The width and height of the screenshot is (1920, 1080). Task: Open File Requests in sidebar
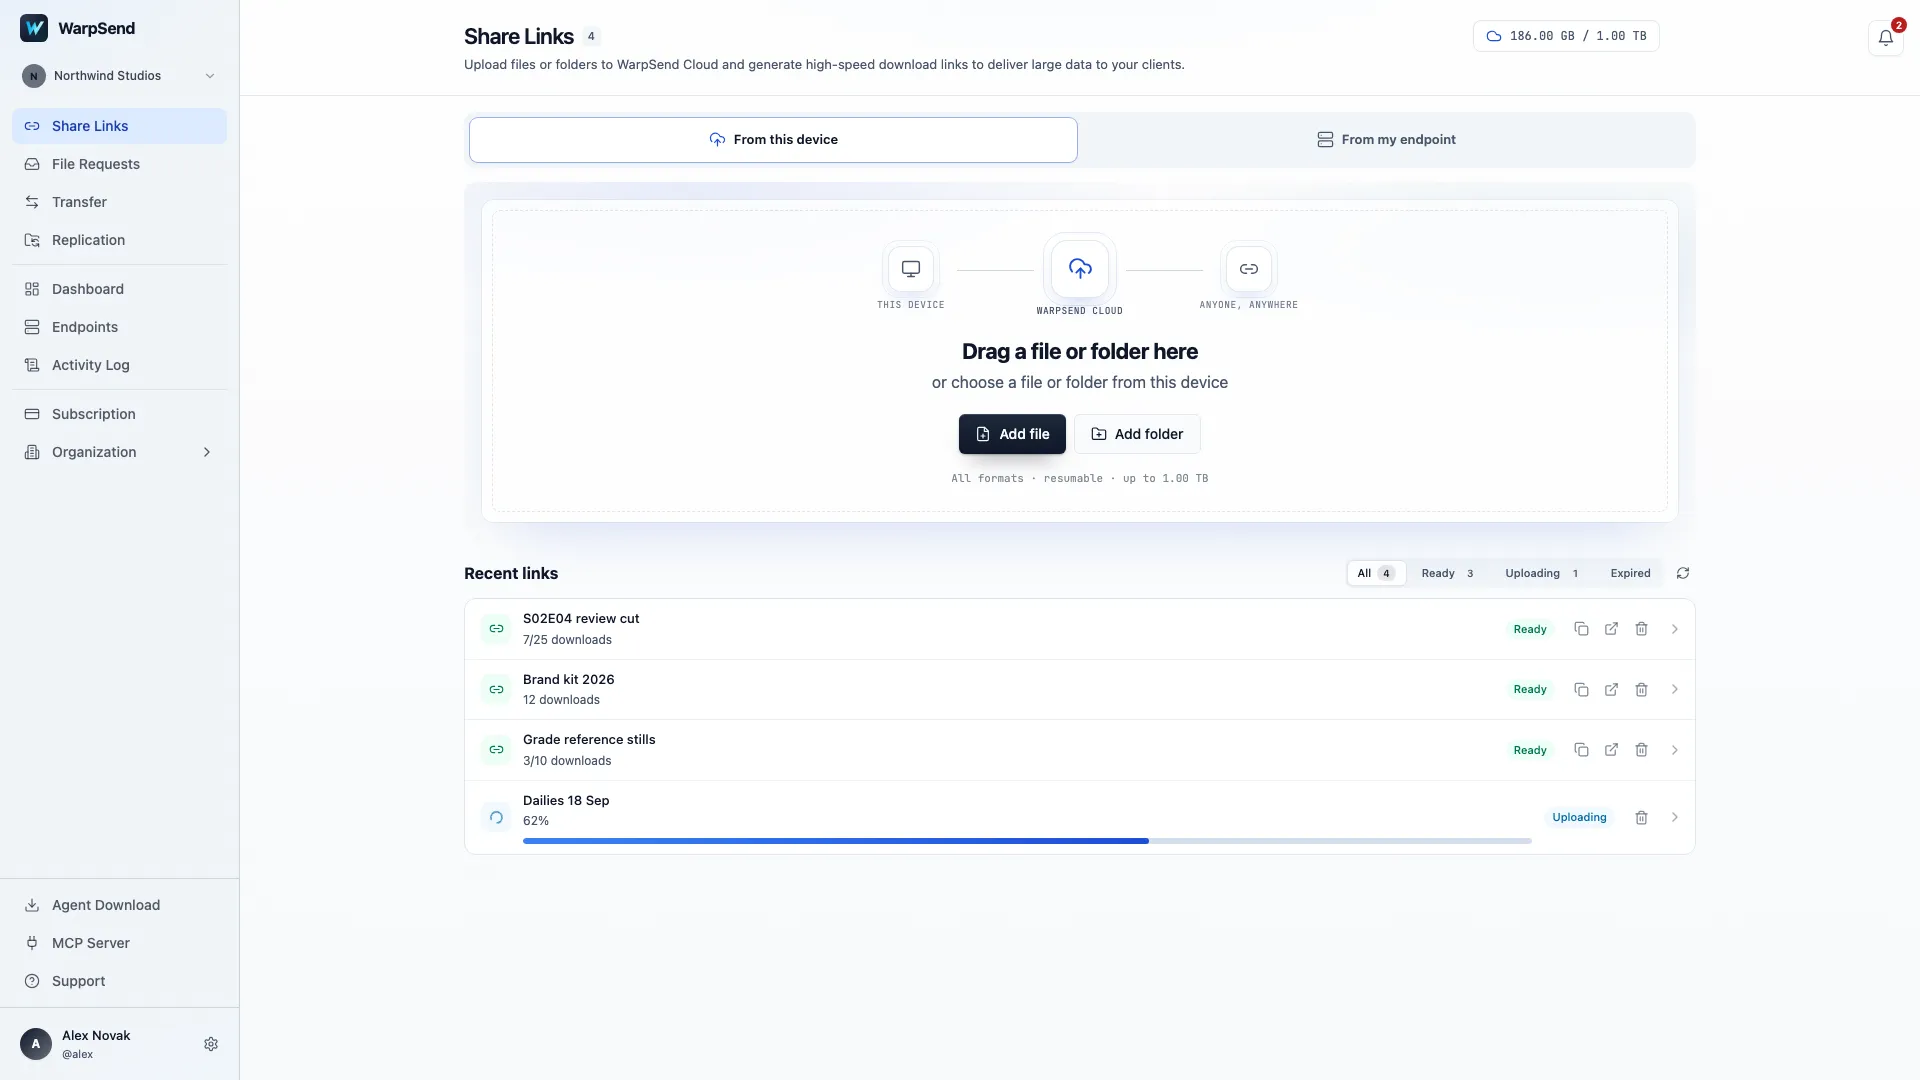pos(119,164)
